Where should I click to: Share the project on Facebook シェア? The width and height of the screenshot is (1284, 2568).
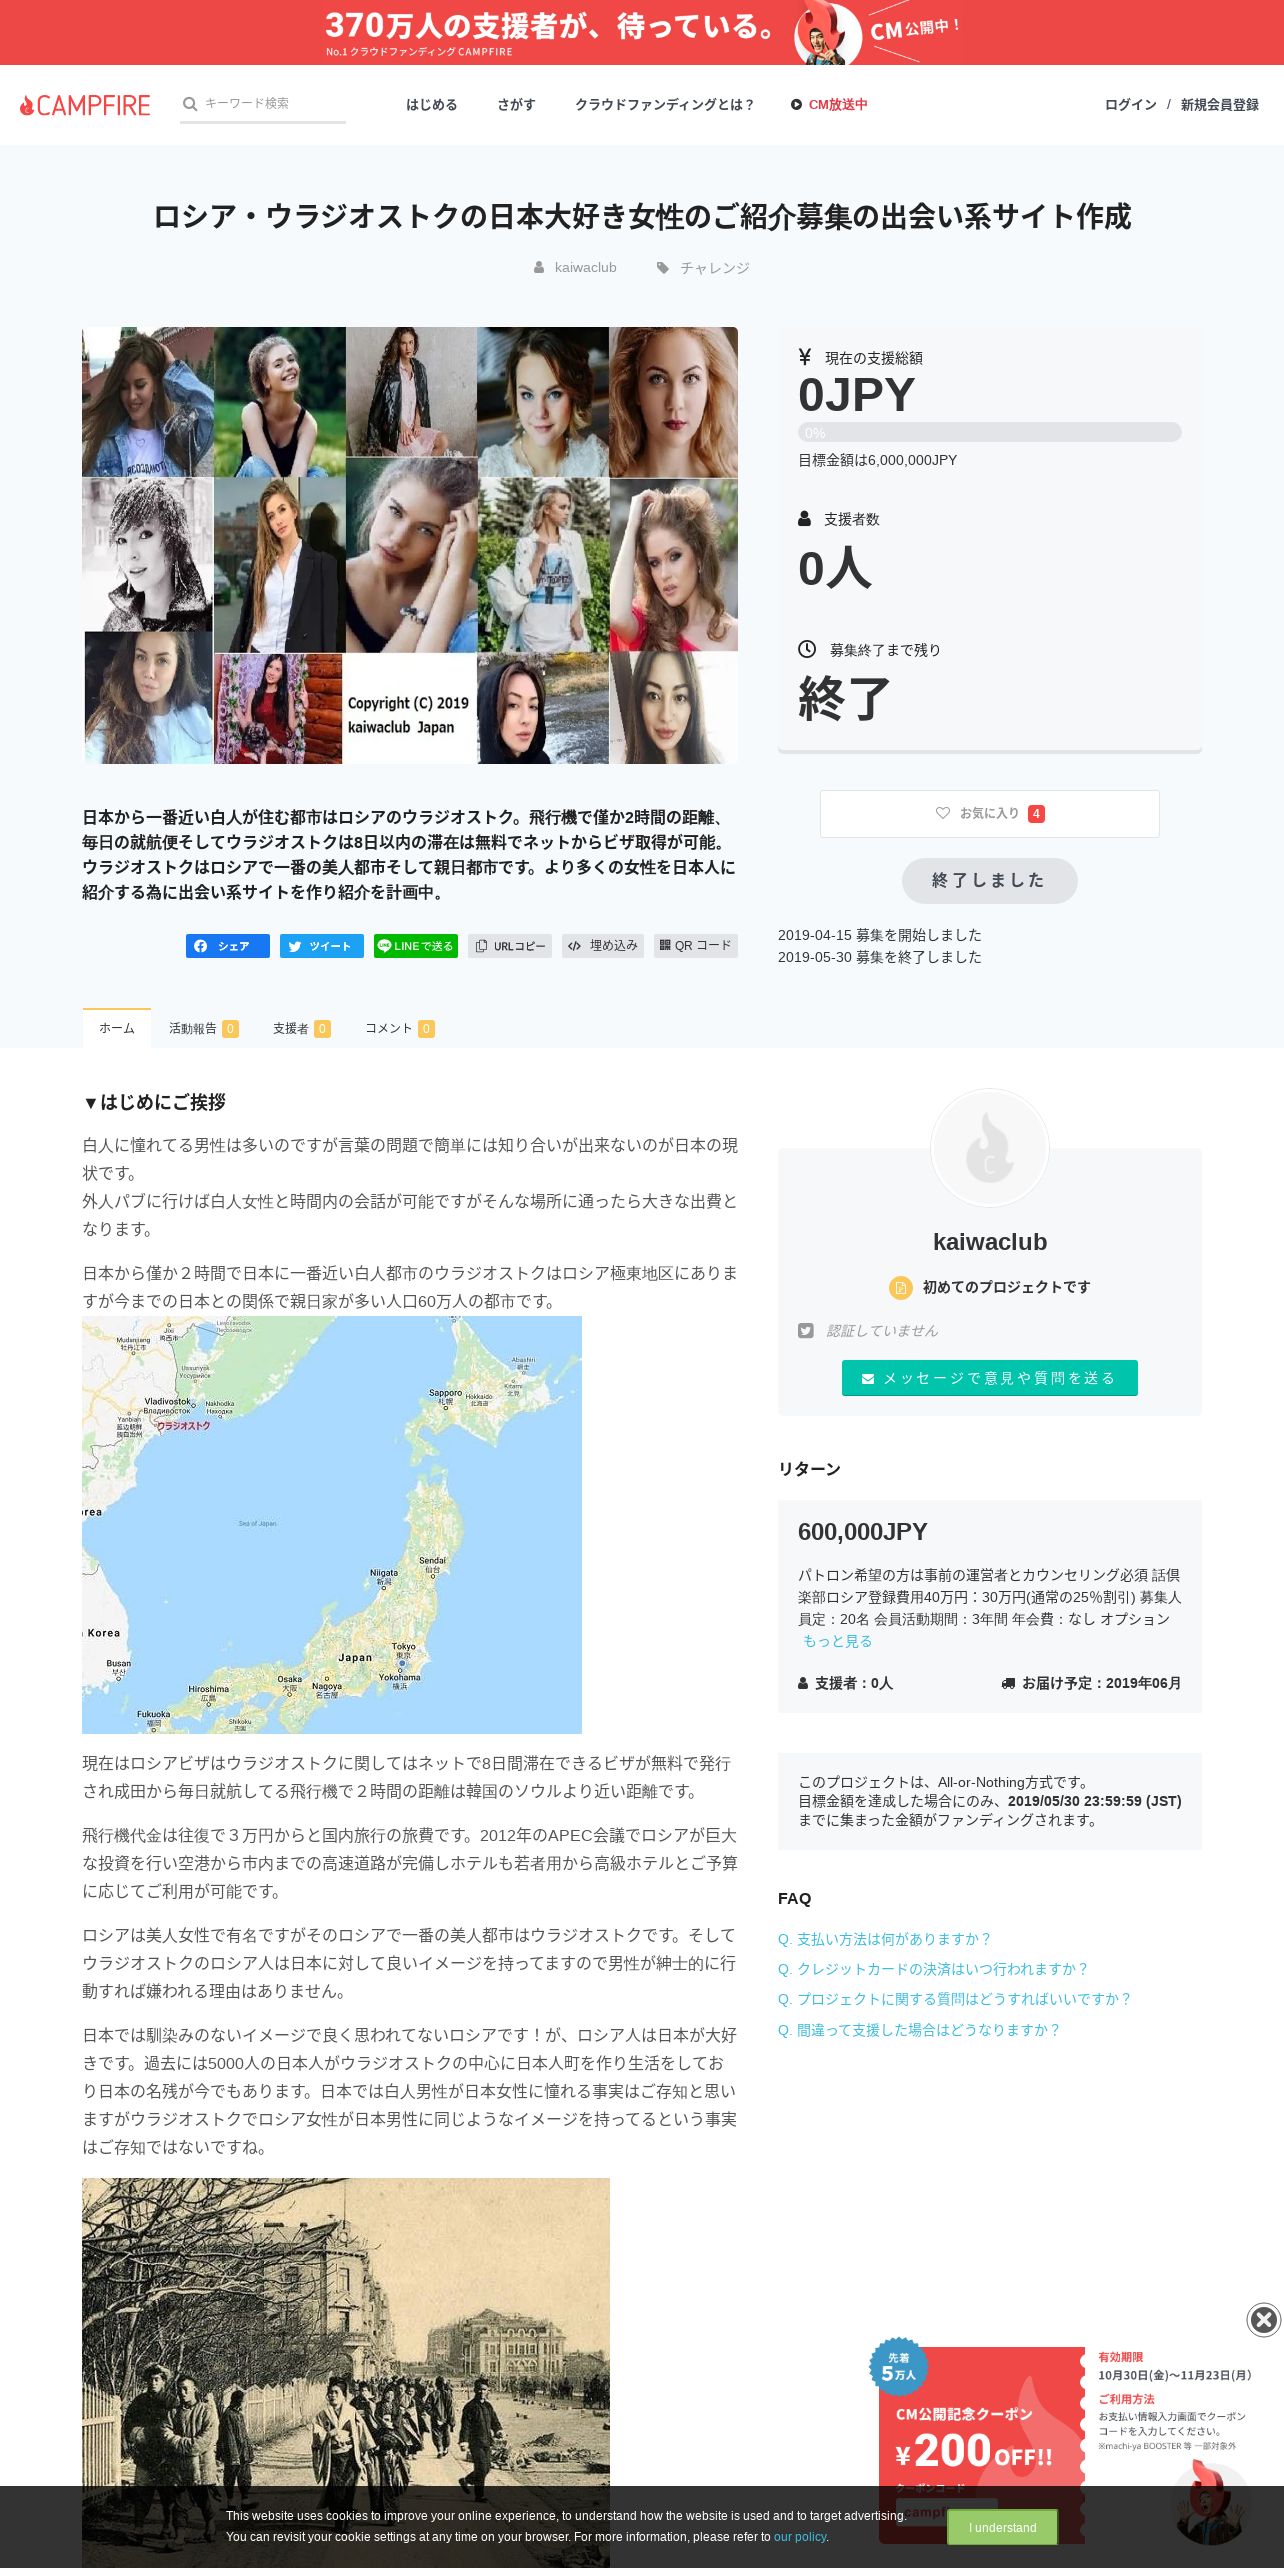pyautogui.click(x=228, y=946)
